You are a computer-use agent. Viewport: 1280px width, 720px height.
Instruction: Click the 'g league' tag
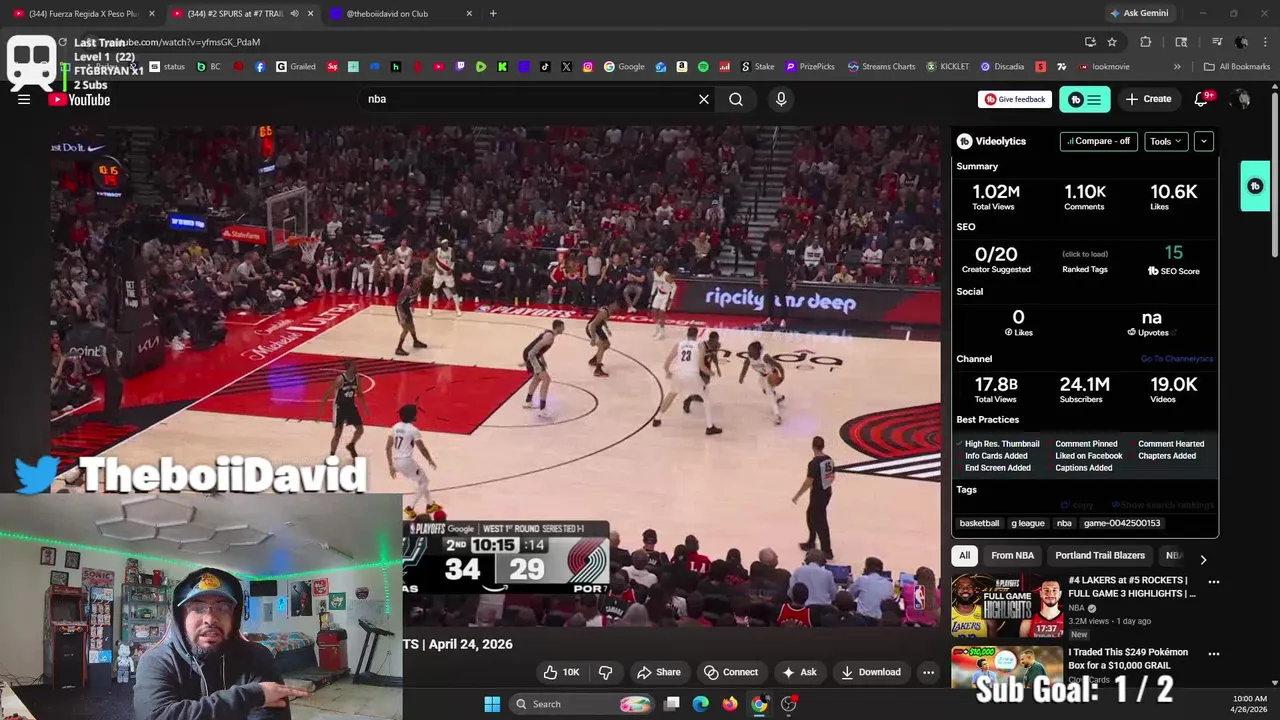(x=1027, y=523)
